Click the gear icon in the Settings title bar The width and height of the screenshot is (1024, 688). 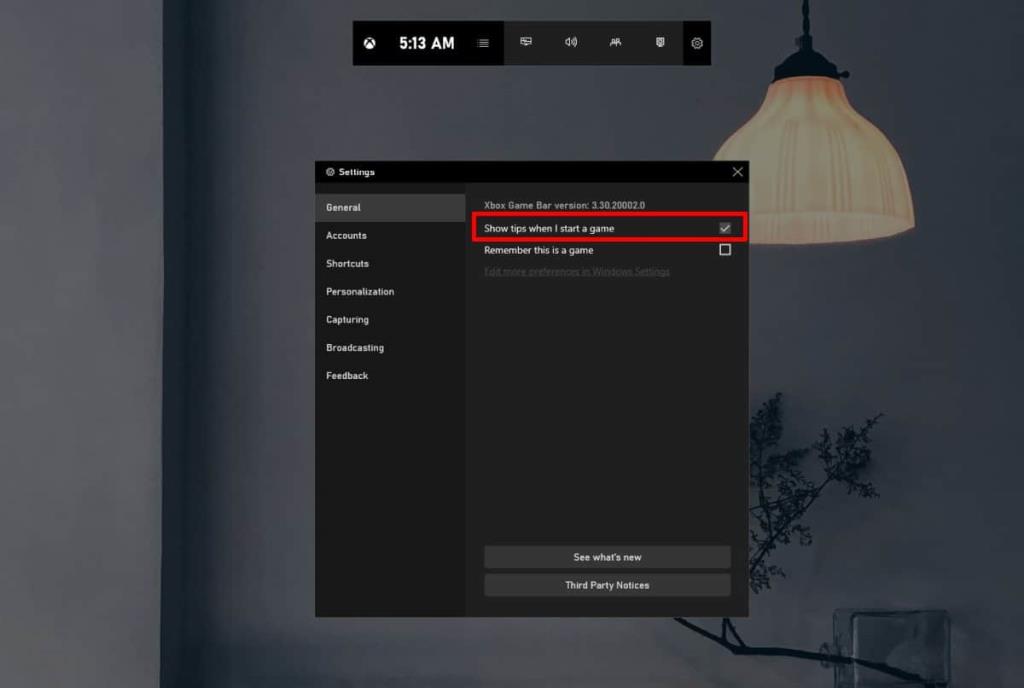tap(329, 171)
